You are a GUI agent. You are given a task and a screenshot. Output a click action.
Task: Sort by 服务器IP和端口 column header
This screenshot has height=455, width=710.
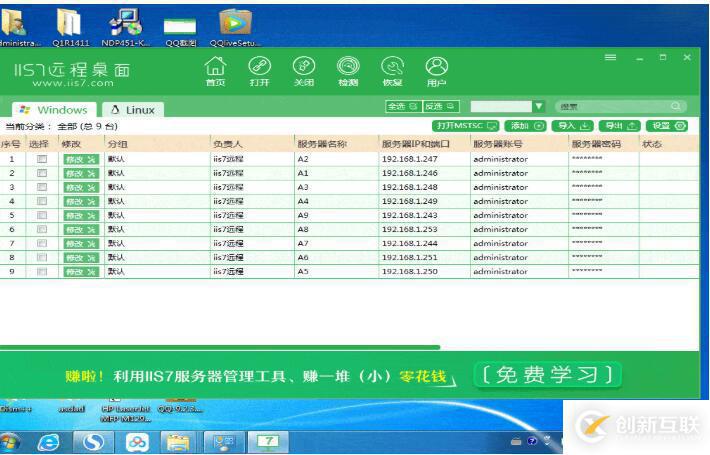pos(416,144)
